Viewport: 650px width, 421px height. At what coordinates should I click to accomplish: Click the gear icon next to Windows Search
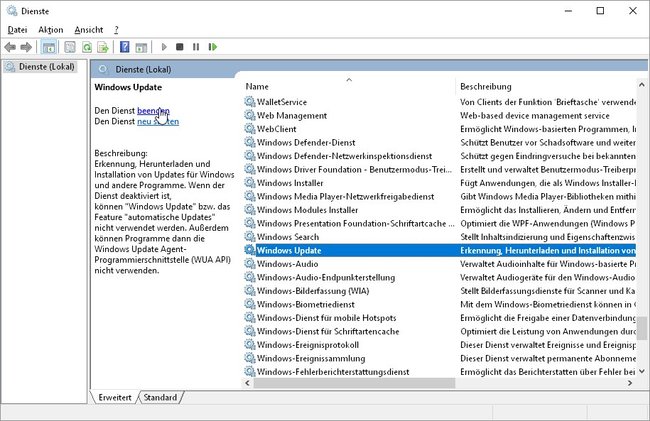[250, 237]
